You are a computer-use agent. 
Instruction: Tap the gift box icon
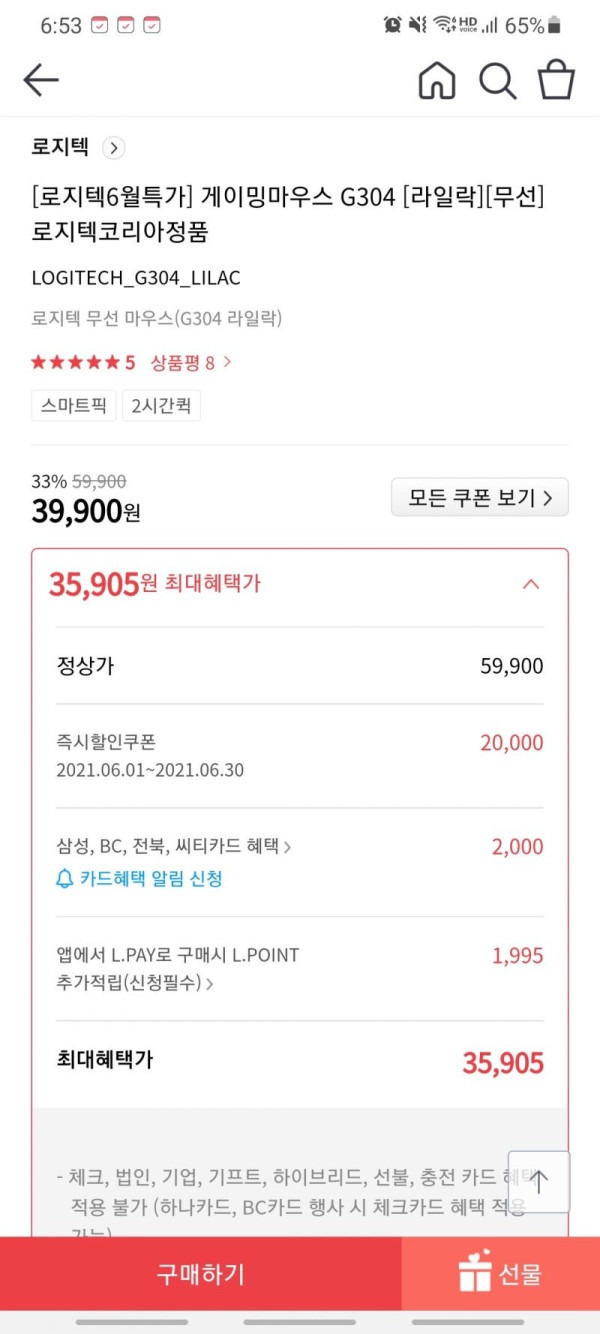tap(475, 1273)
